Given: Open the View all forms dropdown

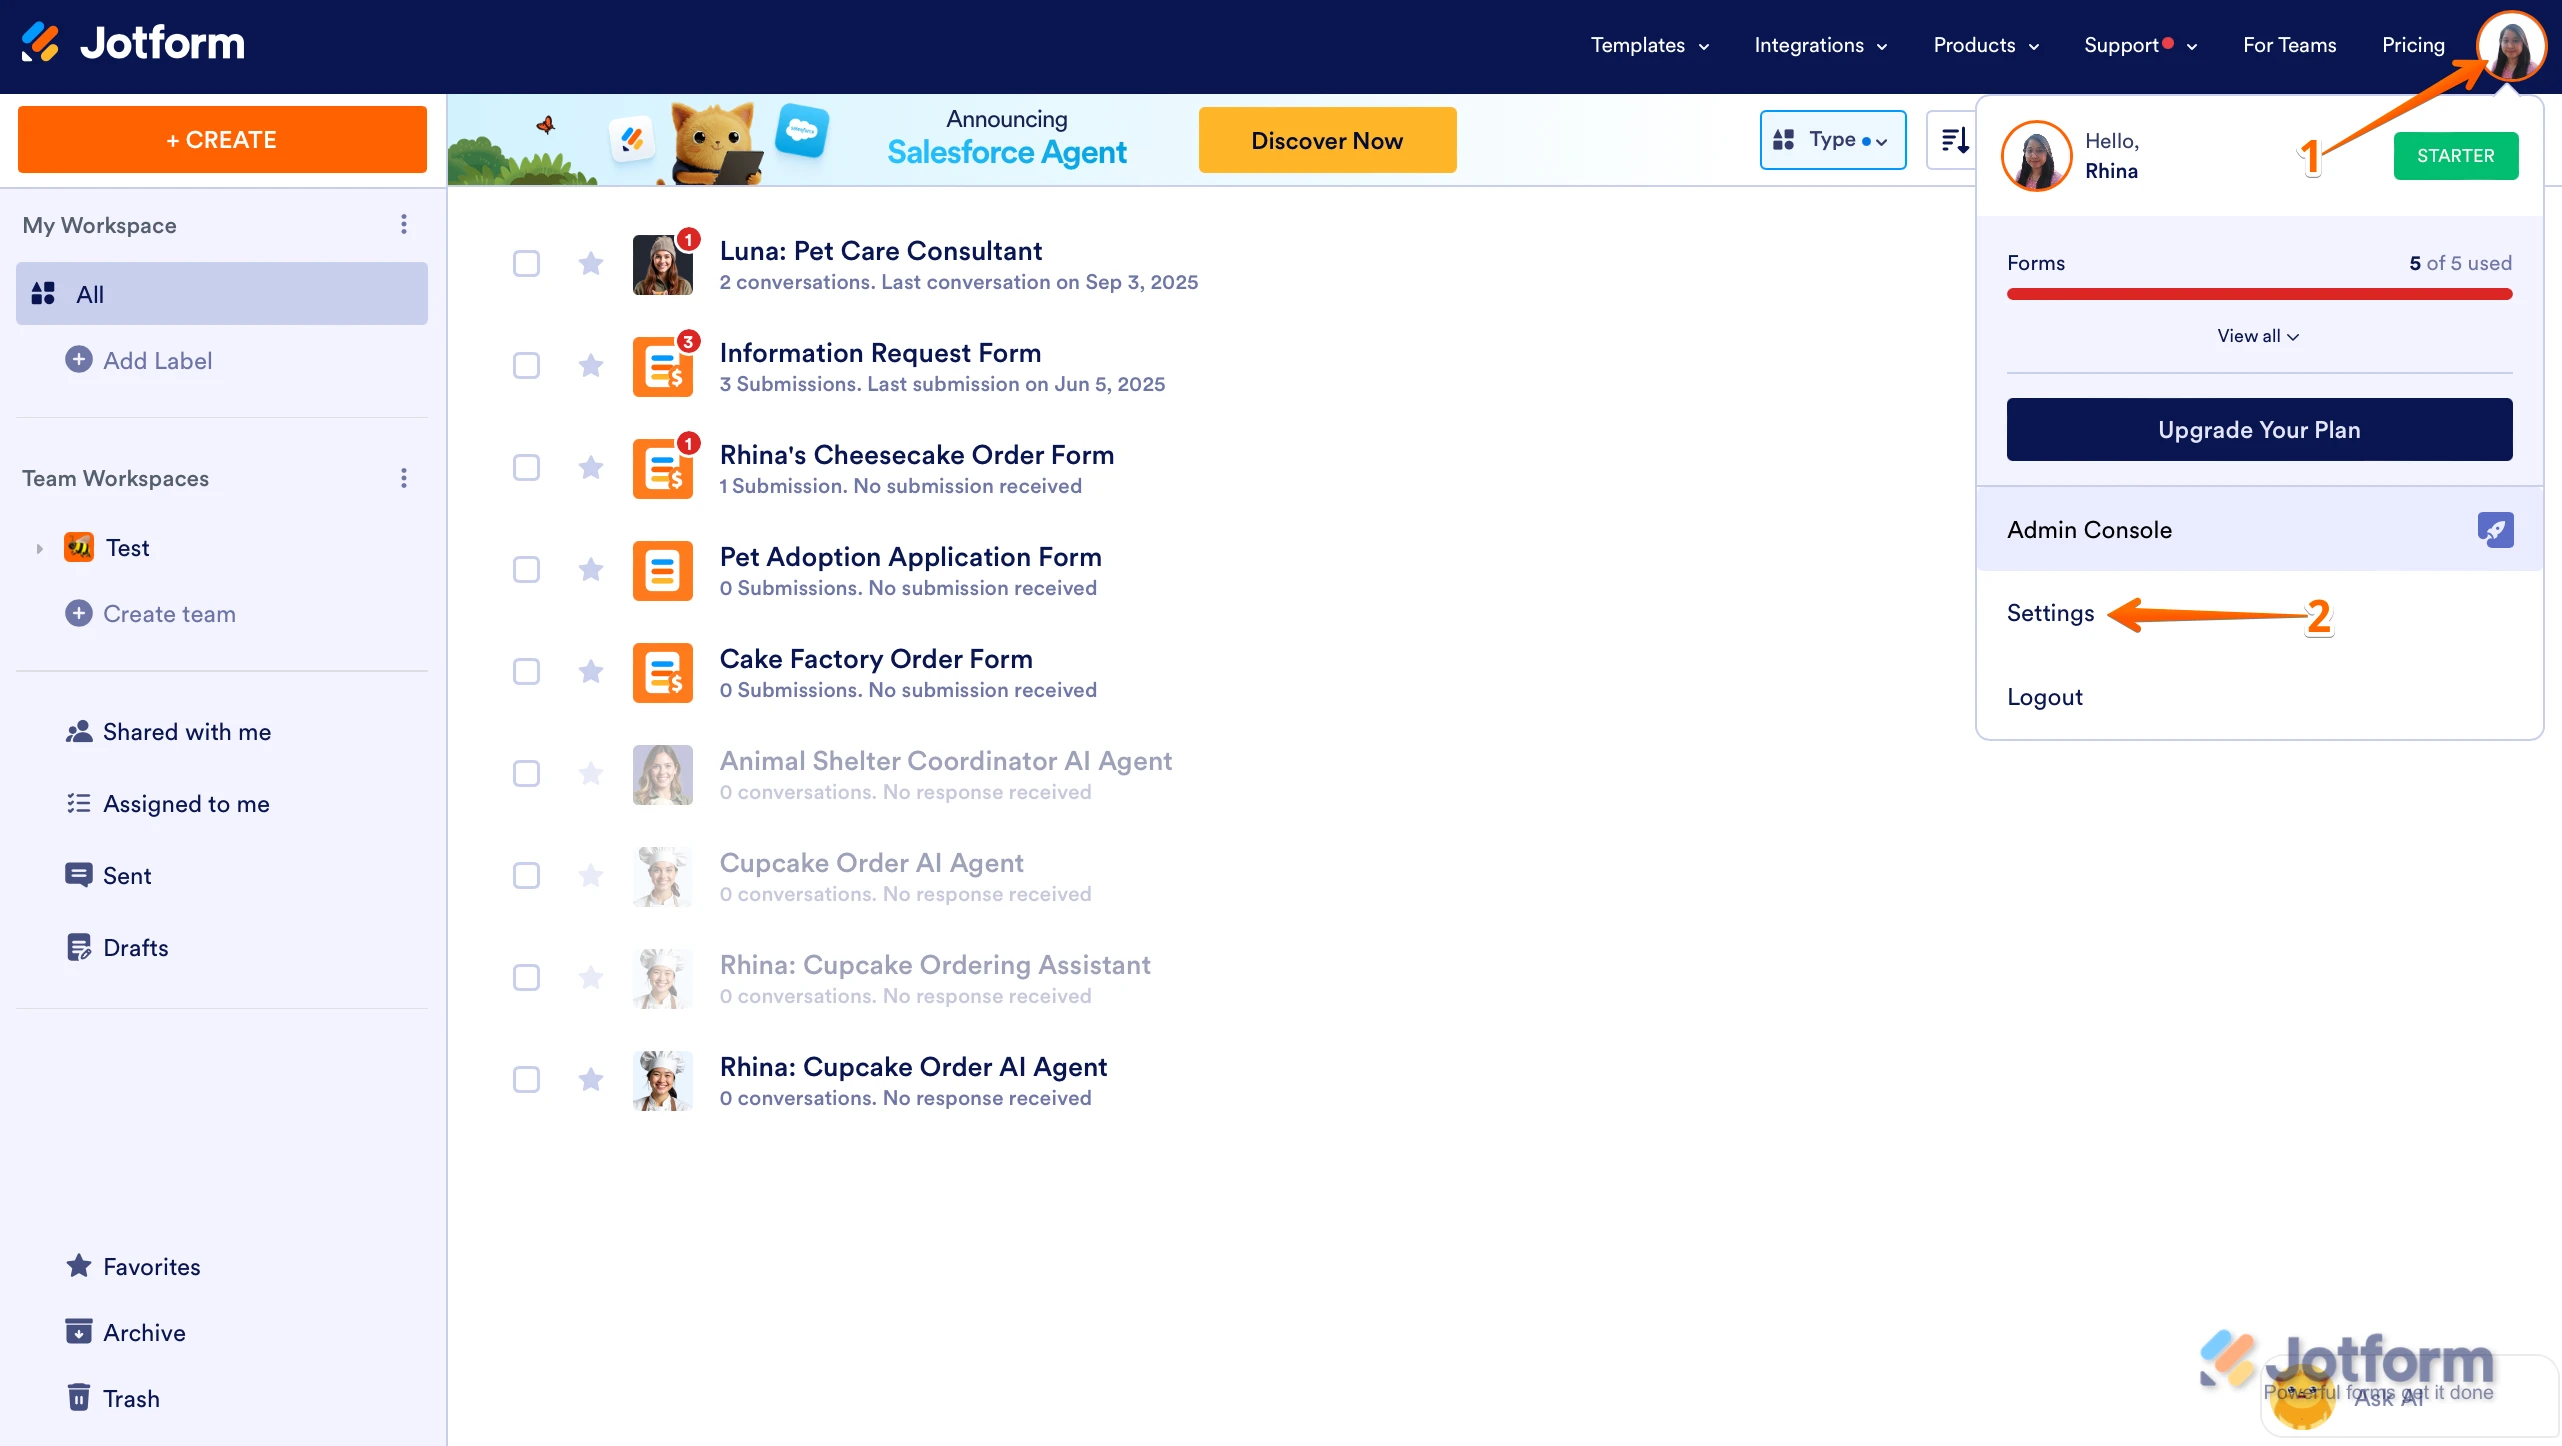Looking at the screenshot, I should 2258,336.
